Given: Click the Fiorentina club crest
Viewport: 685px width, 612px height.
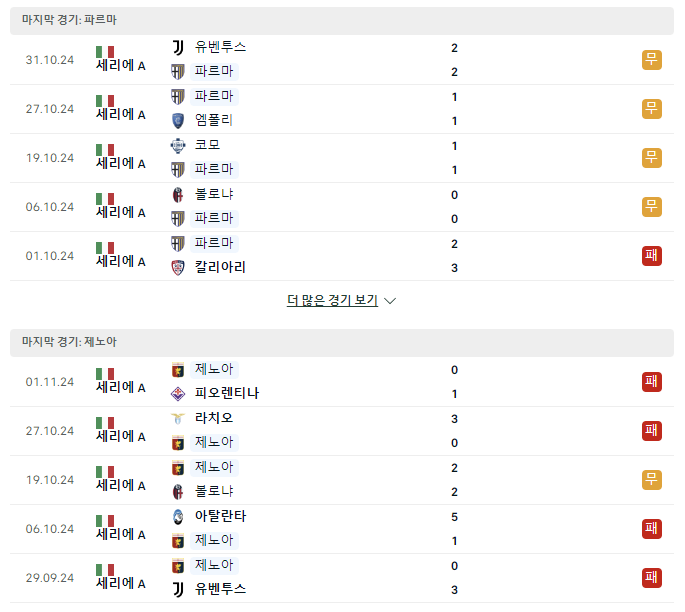Looking at the screenshot, I should coord(178,394).
